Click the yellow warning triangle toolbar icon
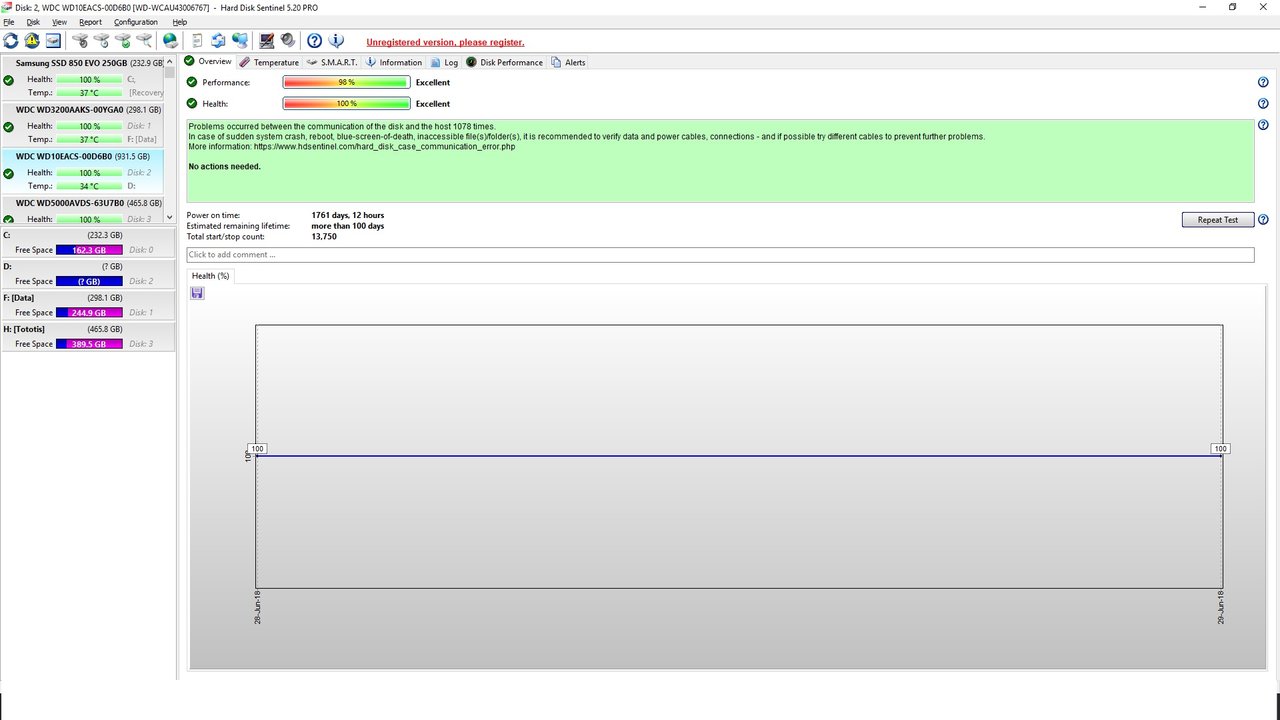This screenshot has height=720, width=1280. pos(32,41)
